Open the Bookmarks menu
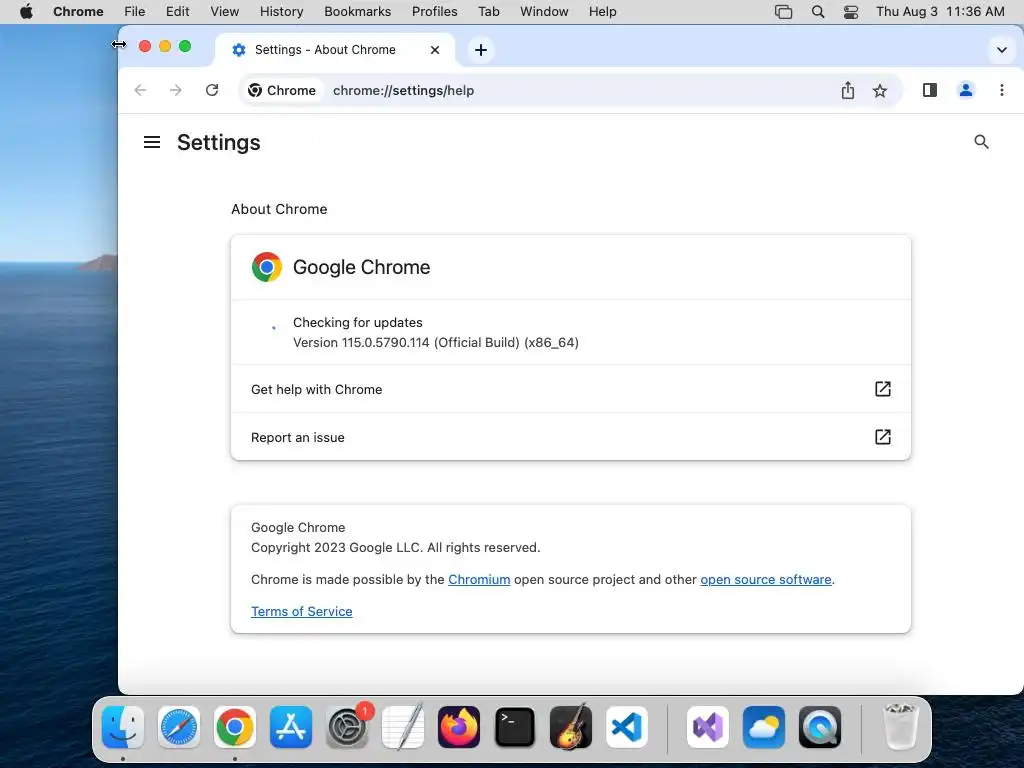Screen dimensions: 1024x768 [x=357, y=12]
